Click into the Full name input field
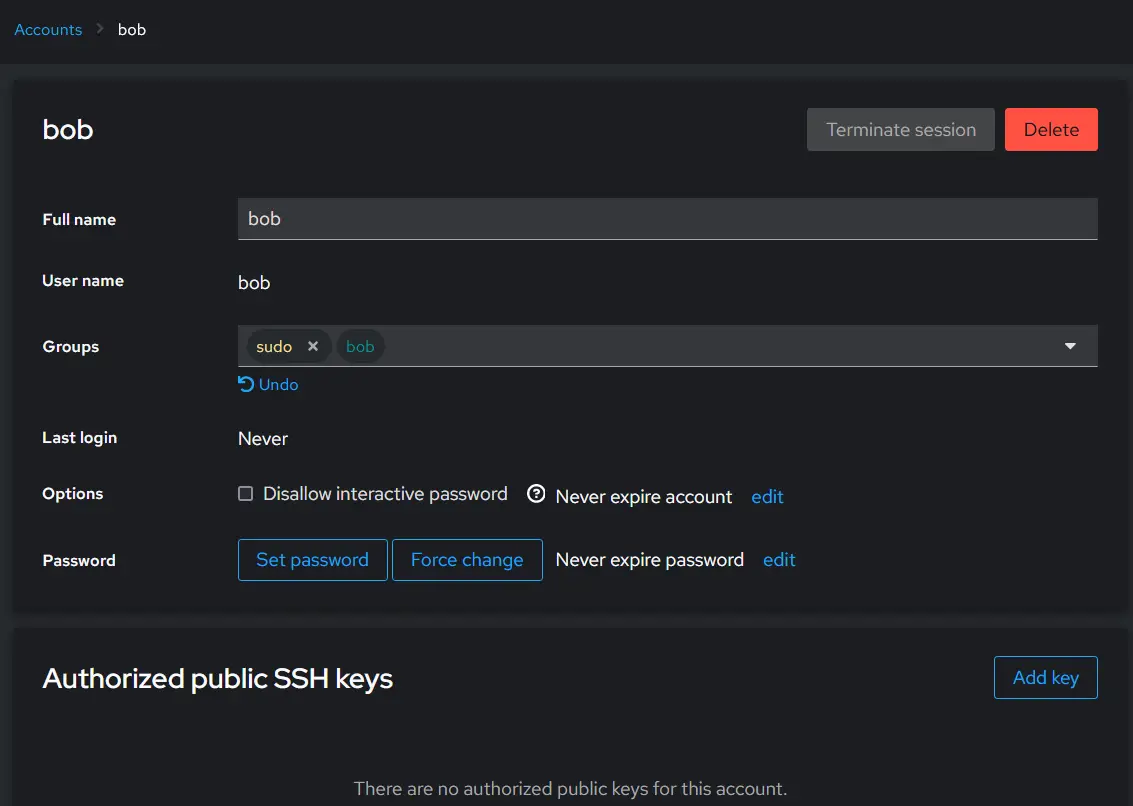The height and width of the screenshot is (806, 1133). (x=668, y=219)
